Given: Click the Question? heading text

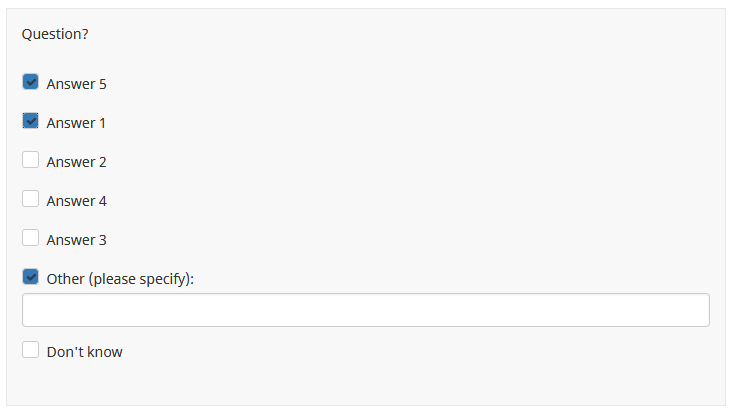Looking at the screenshot, I should [55, 34].
